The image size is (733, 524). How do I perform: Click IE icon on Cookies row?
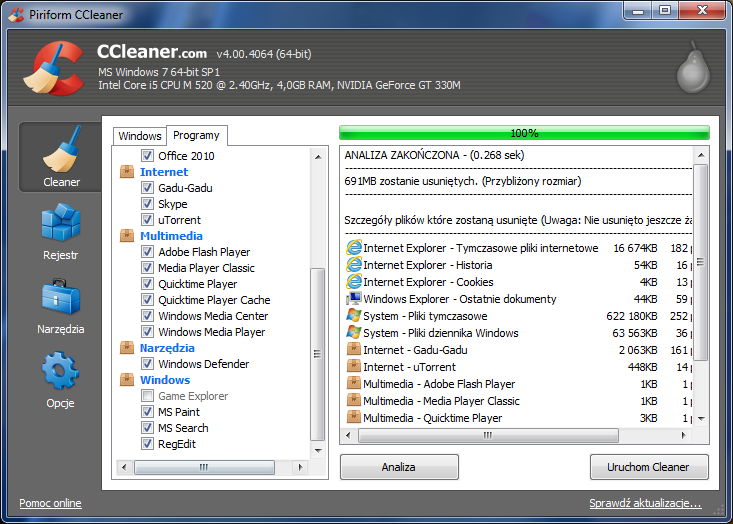point(354,282)
